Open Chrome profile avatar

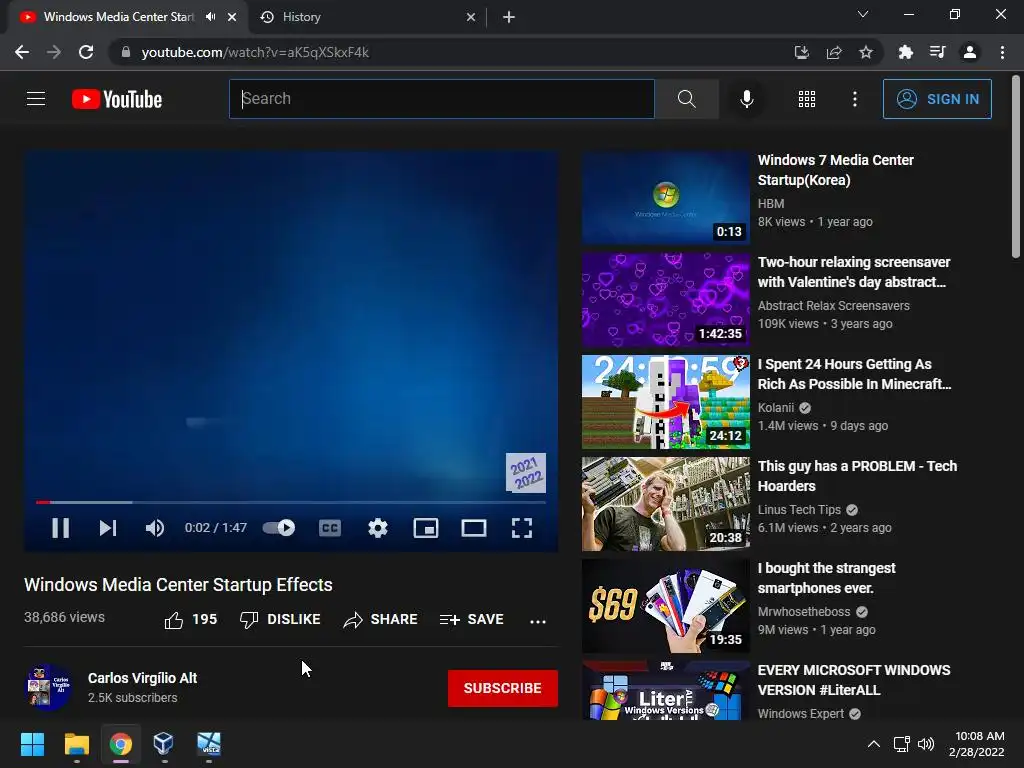point(970,52)
